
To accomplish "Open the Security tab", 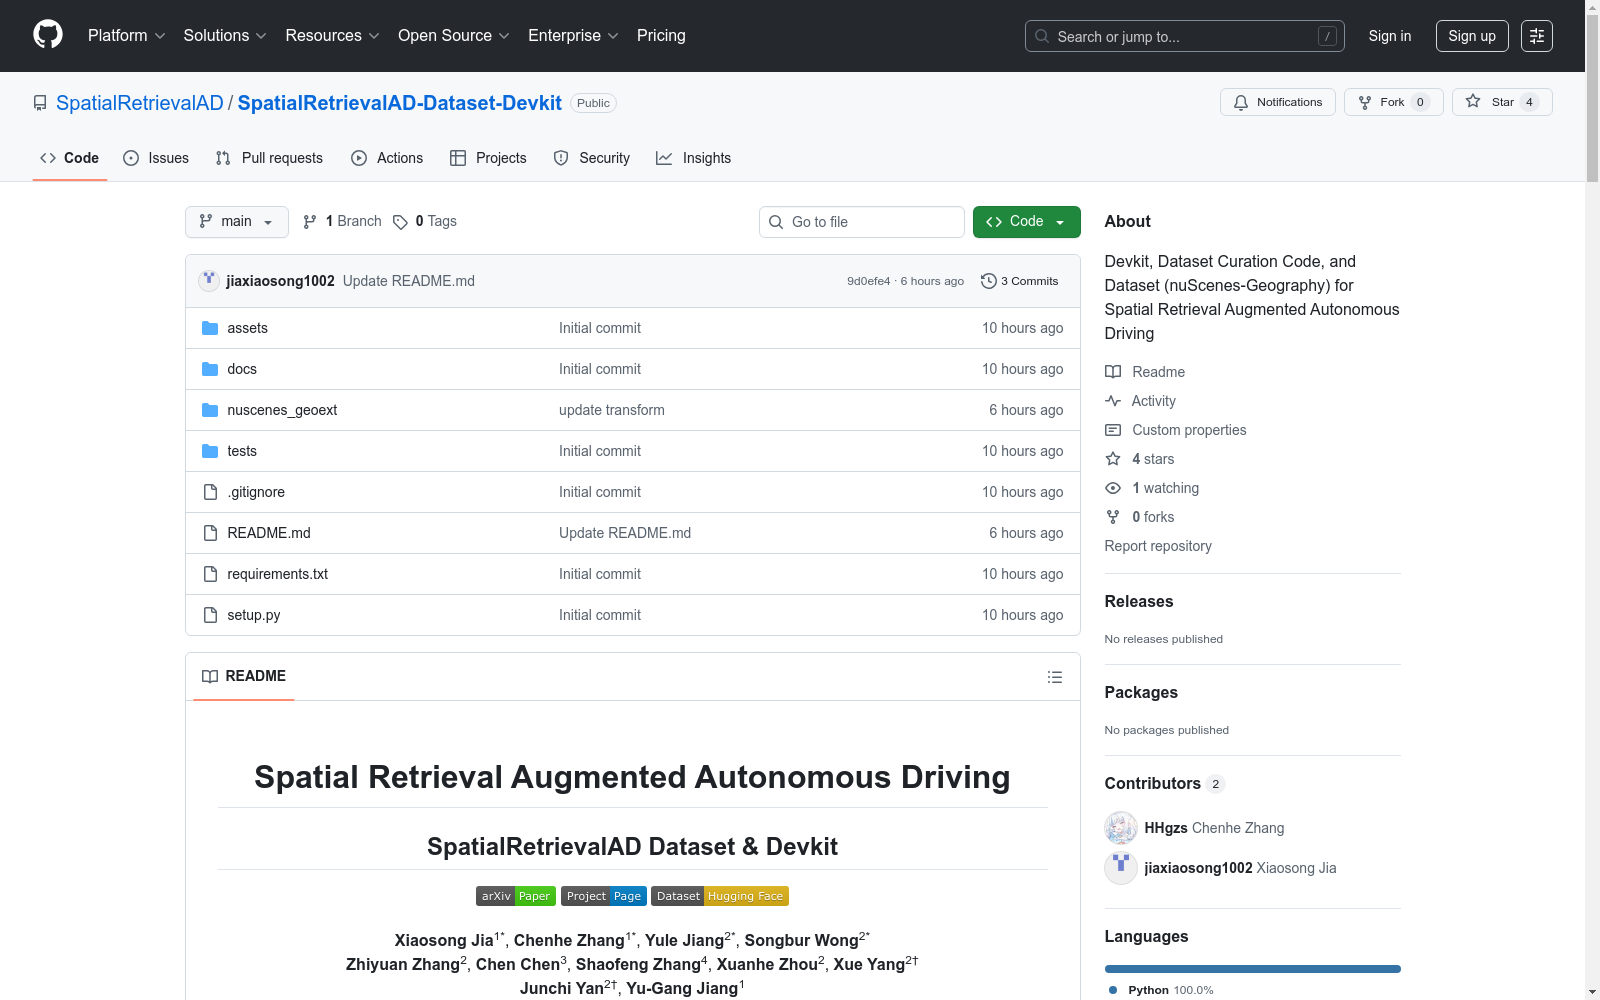I will [x=592, y=158].
